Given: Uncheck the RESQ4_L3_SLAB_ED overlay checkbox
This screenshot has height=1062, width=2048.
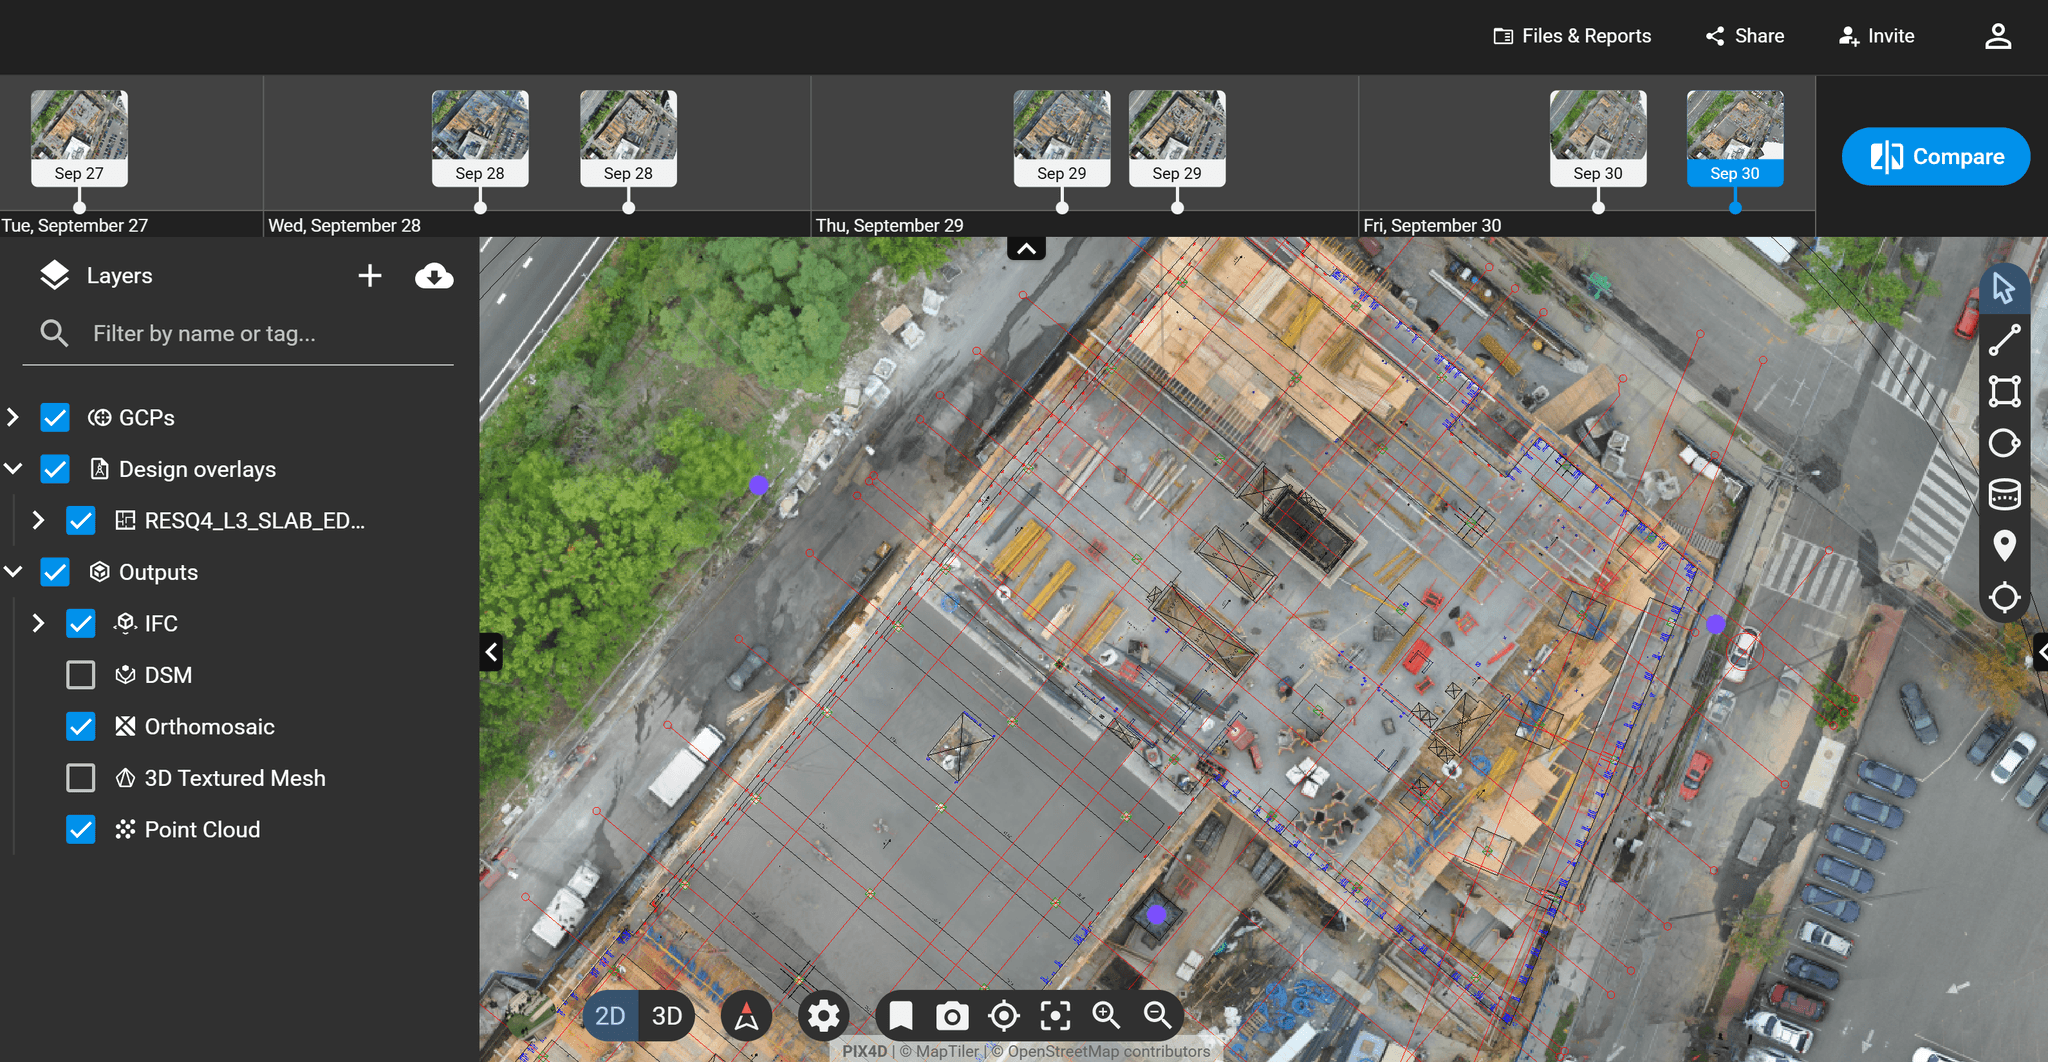Looking at the screenshot, I should pyautogui.click(x=81, y=521).
